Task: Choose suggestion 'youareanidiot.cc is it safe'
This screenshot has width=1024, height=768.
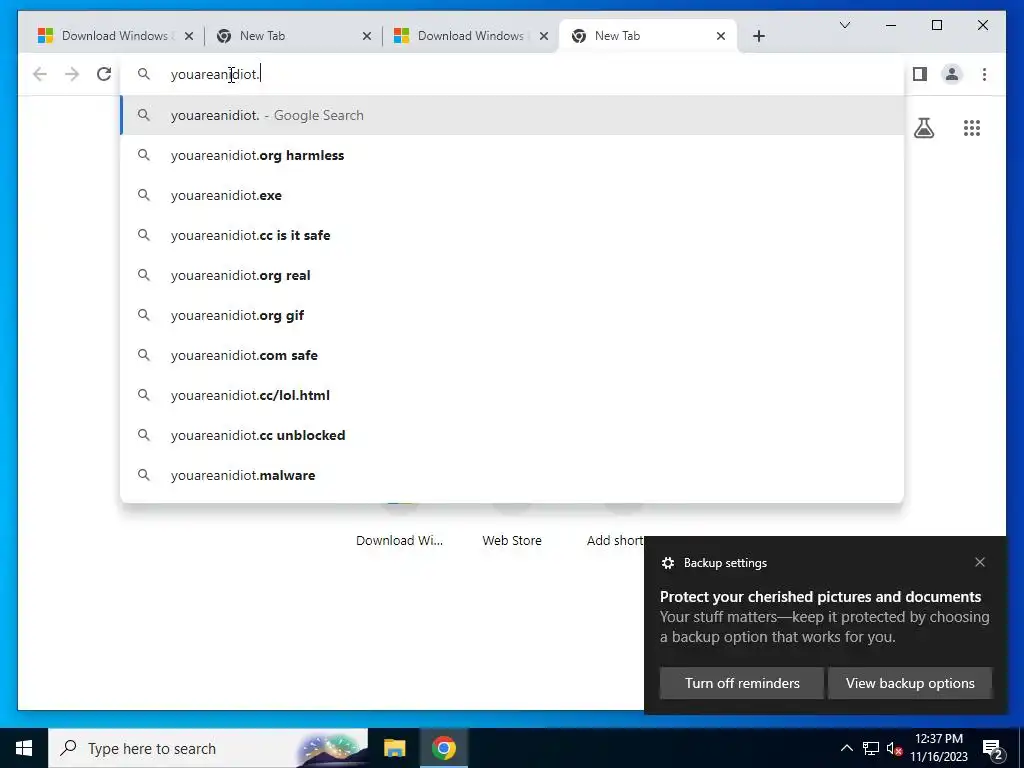Action: tap(513, 235)
